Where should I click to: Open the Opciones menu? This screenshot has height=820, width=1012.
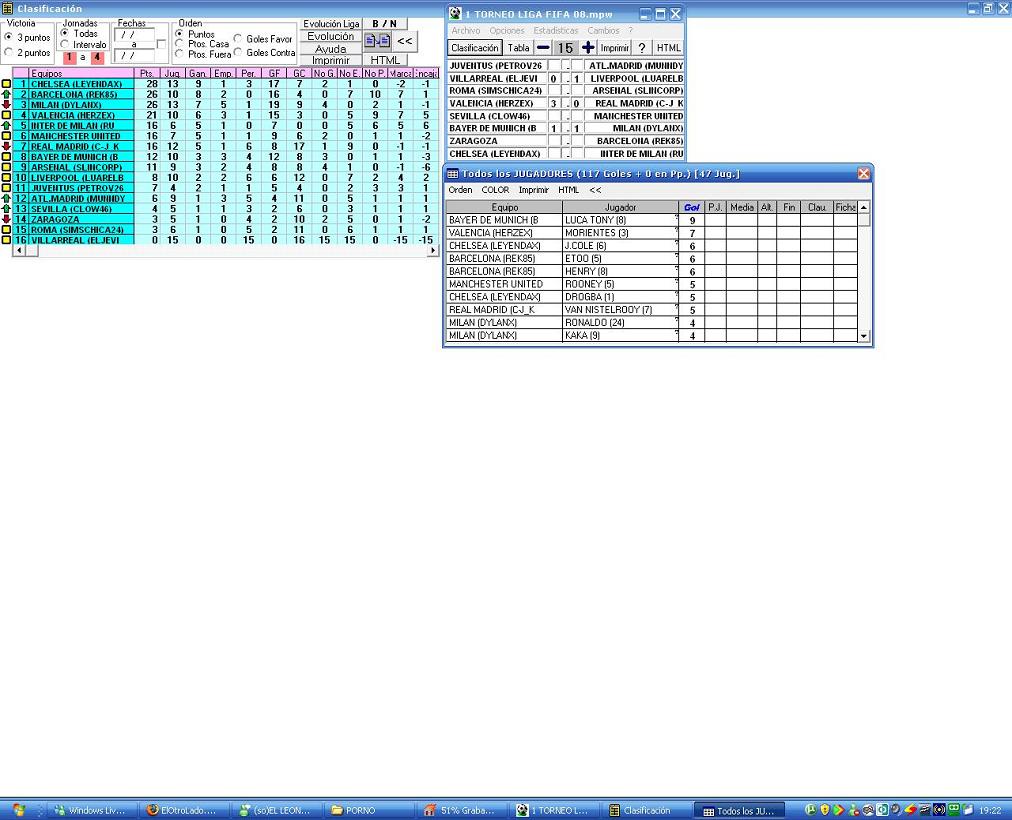(507, 30)
